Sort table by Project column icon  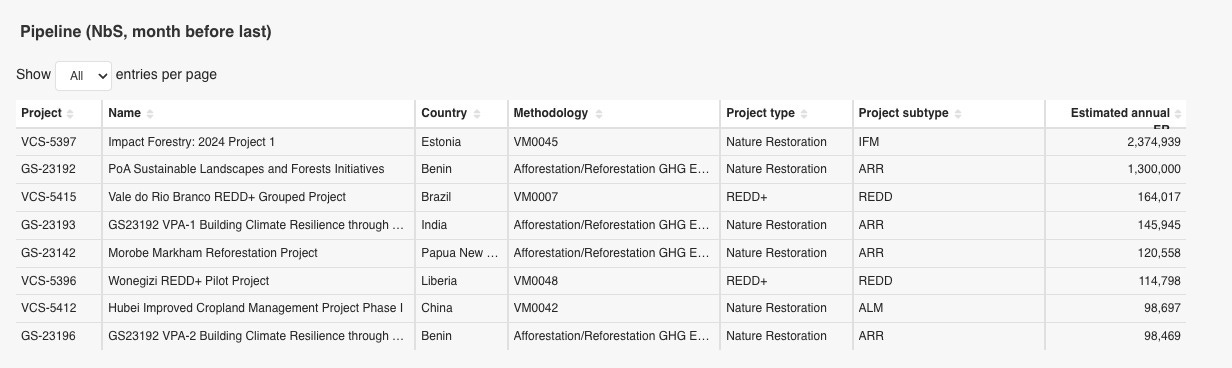(70, 114)
